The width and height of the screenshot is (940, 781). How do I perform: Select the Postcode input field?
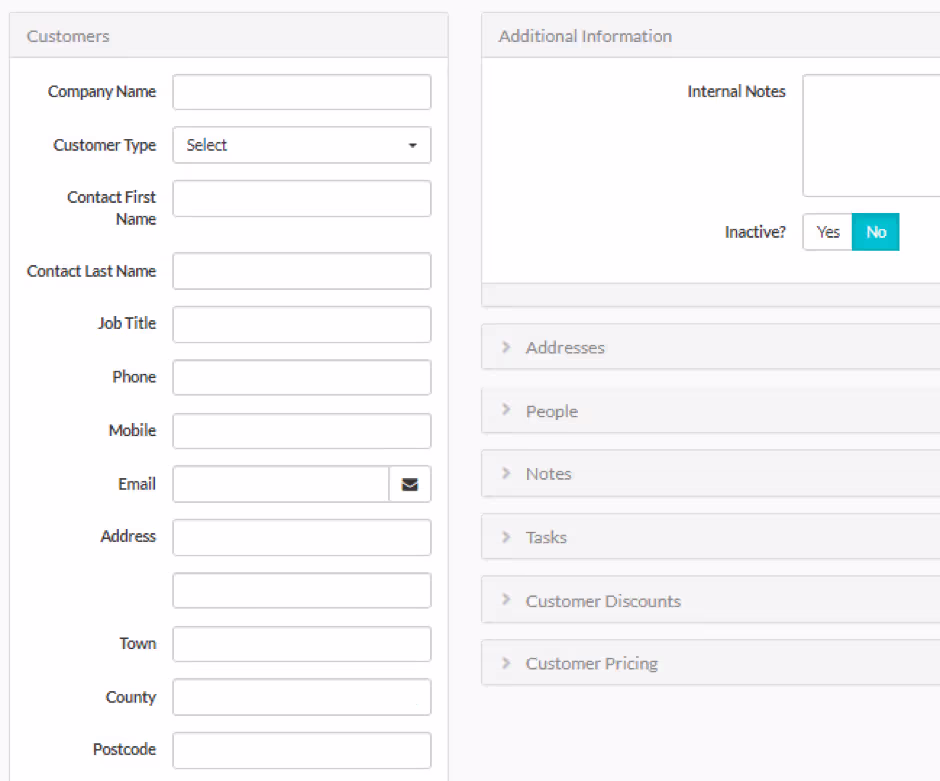tap(302, 750)
